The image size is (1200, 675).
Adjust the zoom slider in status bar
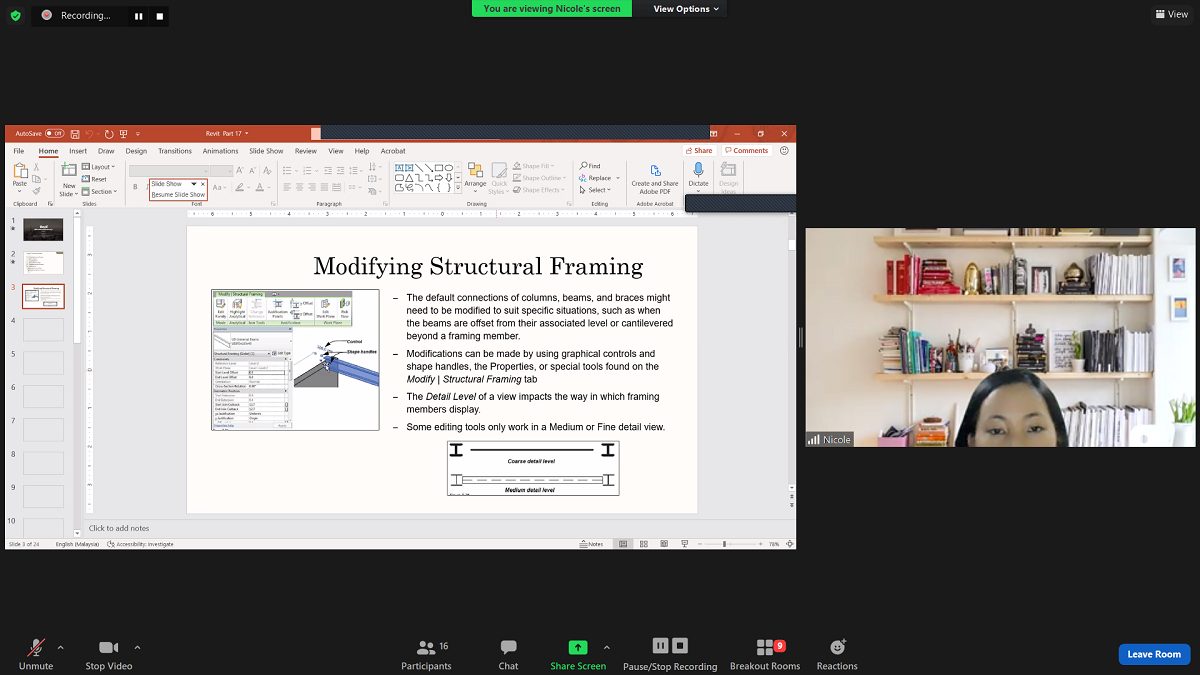[x=724, y=544]
